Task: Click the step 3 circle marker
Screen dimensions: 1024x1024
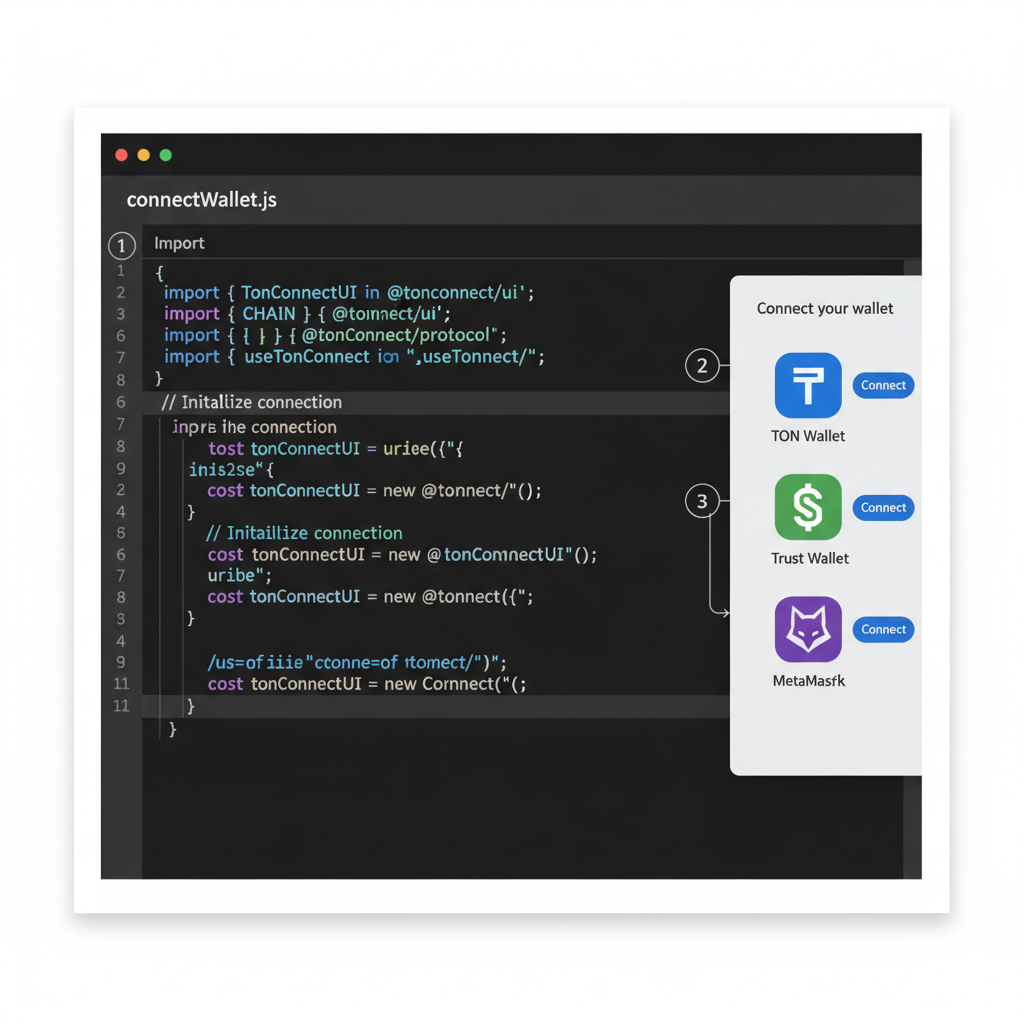Action: click(x=703, y=501)
